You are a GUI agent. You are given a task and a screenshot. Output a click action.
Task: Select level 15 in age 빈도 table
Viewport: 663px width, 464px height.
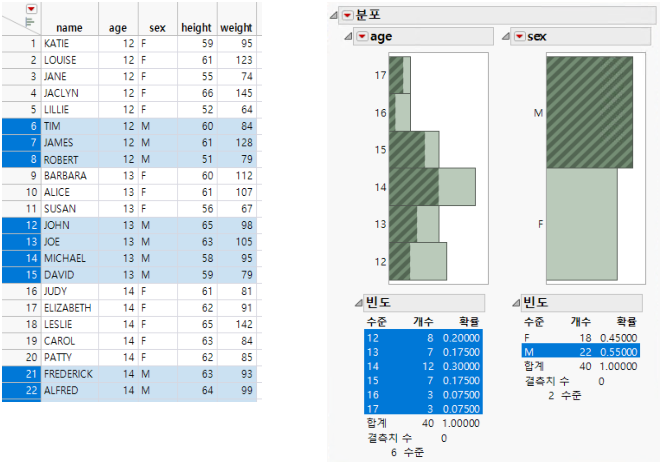click(x=423, y=380)
